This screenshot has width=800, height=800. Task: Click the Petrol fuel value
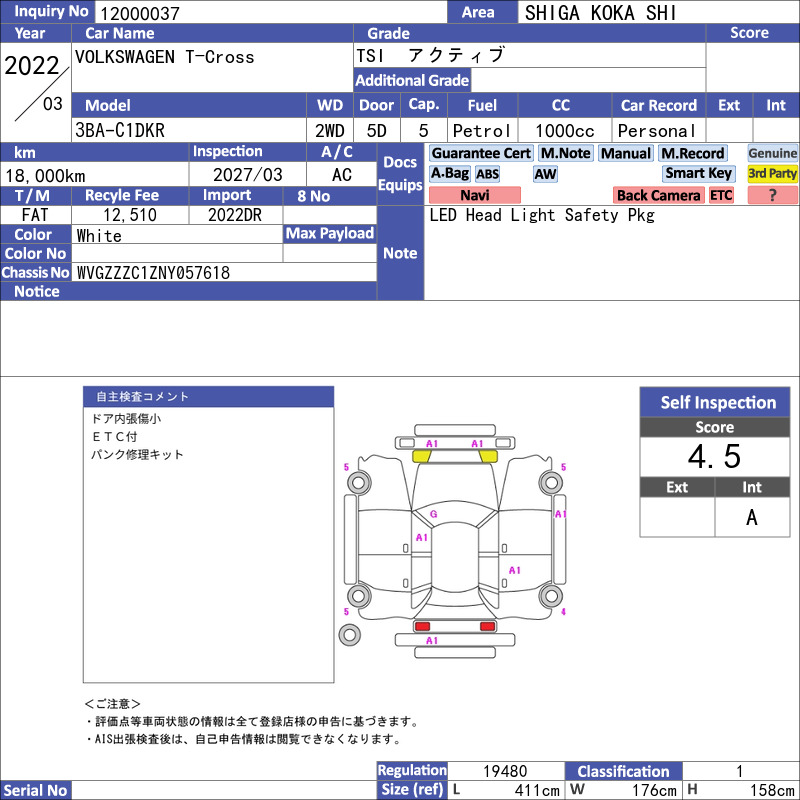point(482,131)
